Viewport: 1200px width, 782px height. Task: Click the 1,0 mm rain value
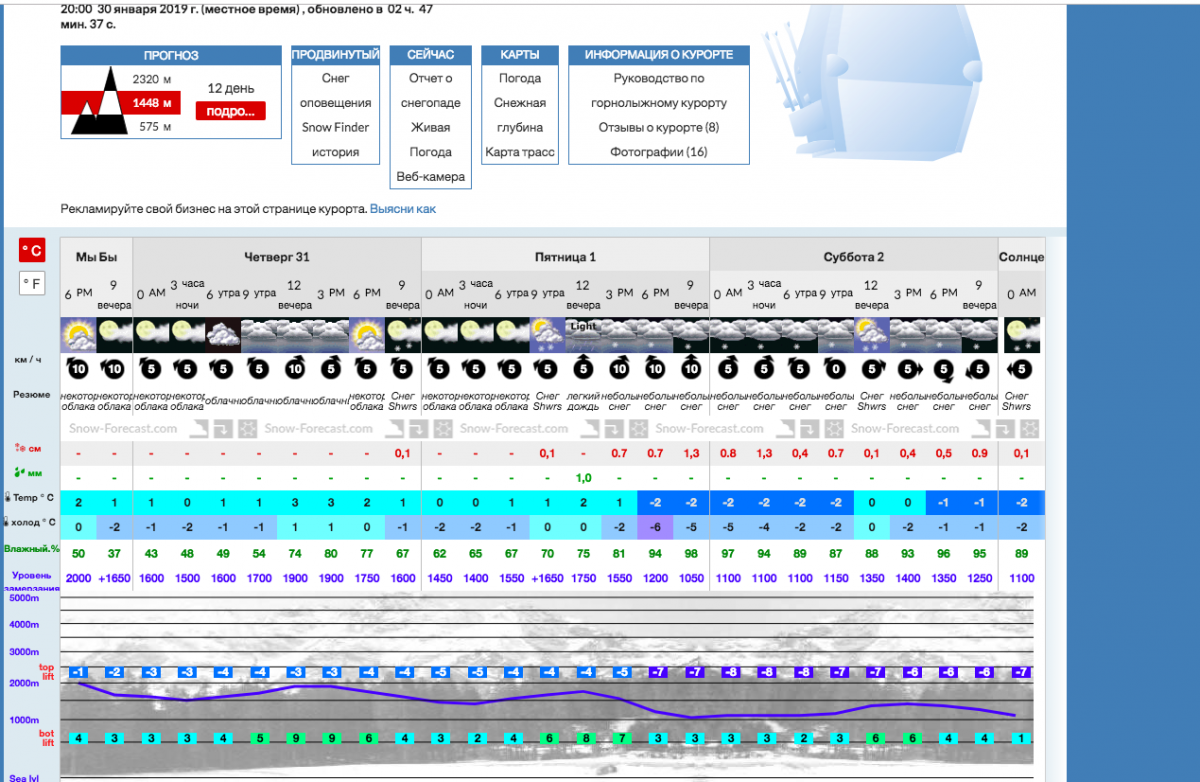583,478
